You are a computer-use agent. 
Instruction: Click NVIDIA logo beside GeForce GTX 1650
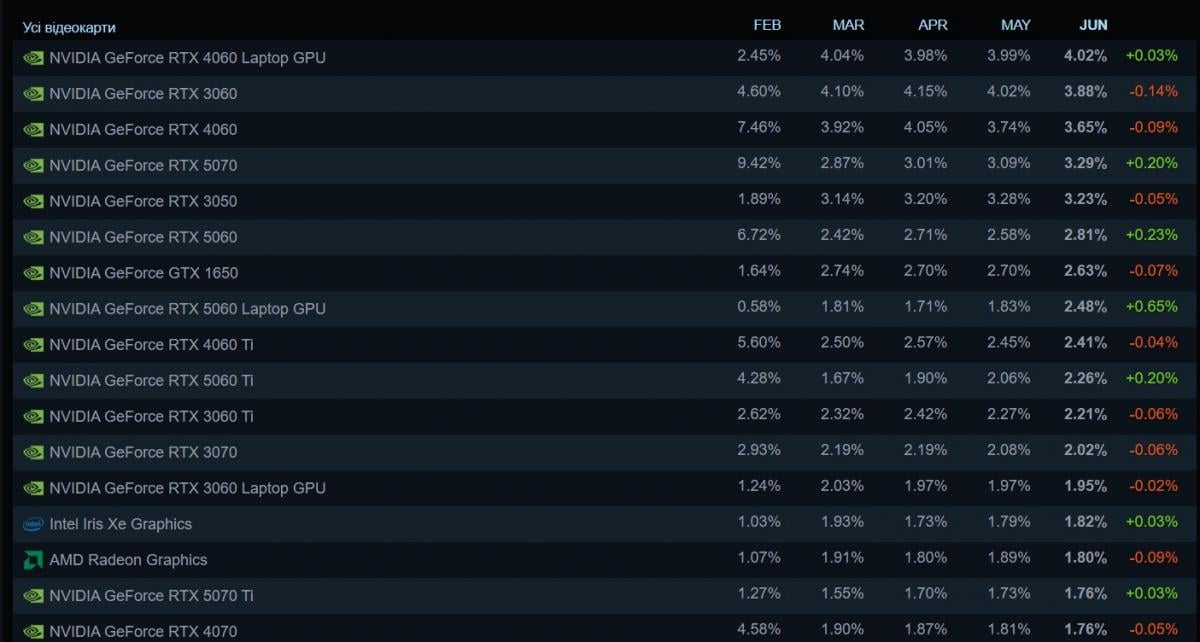33,273
